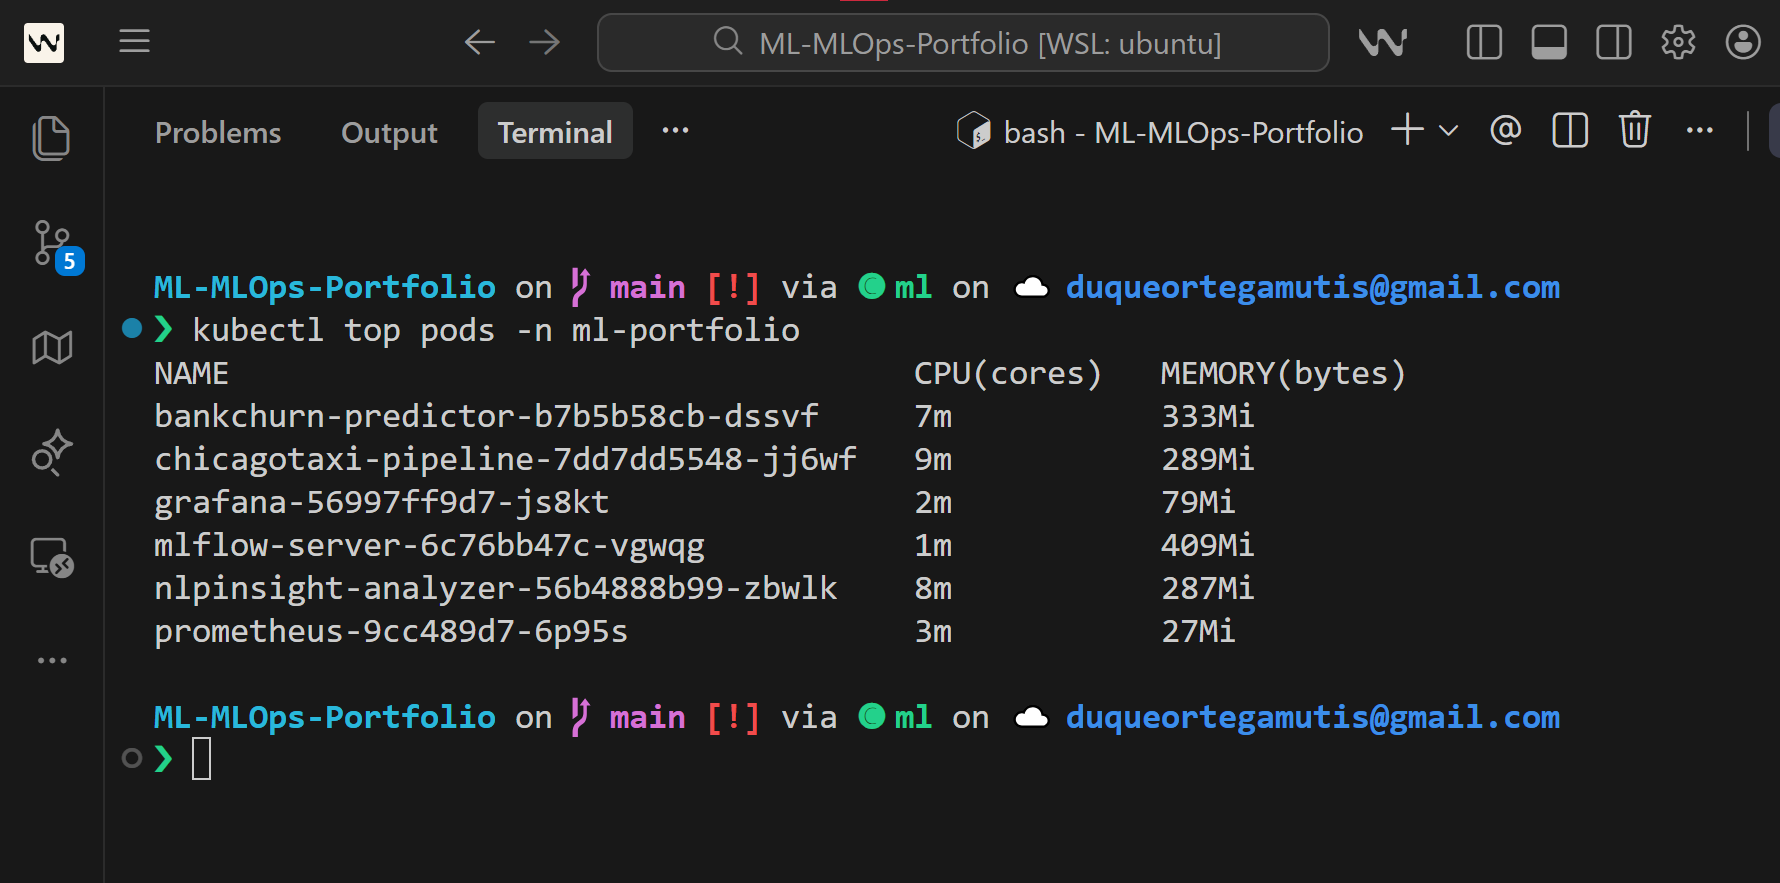The height and width of the screenshot is (883, 1780).
Task: Click the Windsurf logo in top-left corner
Action: tap(44, 42)
